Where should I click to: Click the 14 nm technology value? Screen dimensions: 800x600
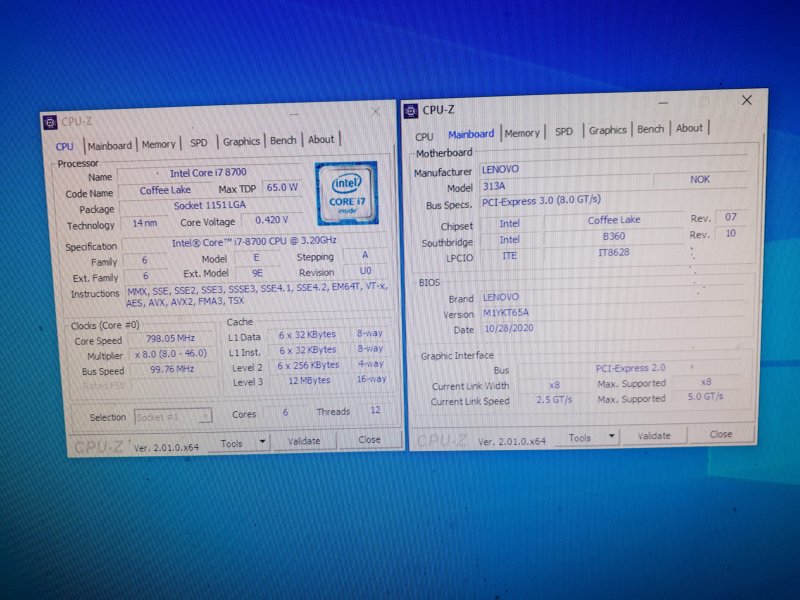point(145,223)
